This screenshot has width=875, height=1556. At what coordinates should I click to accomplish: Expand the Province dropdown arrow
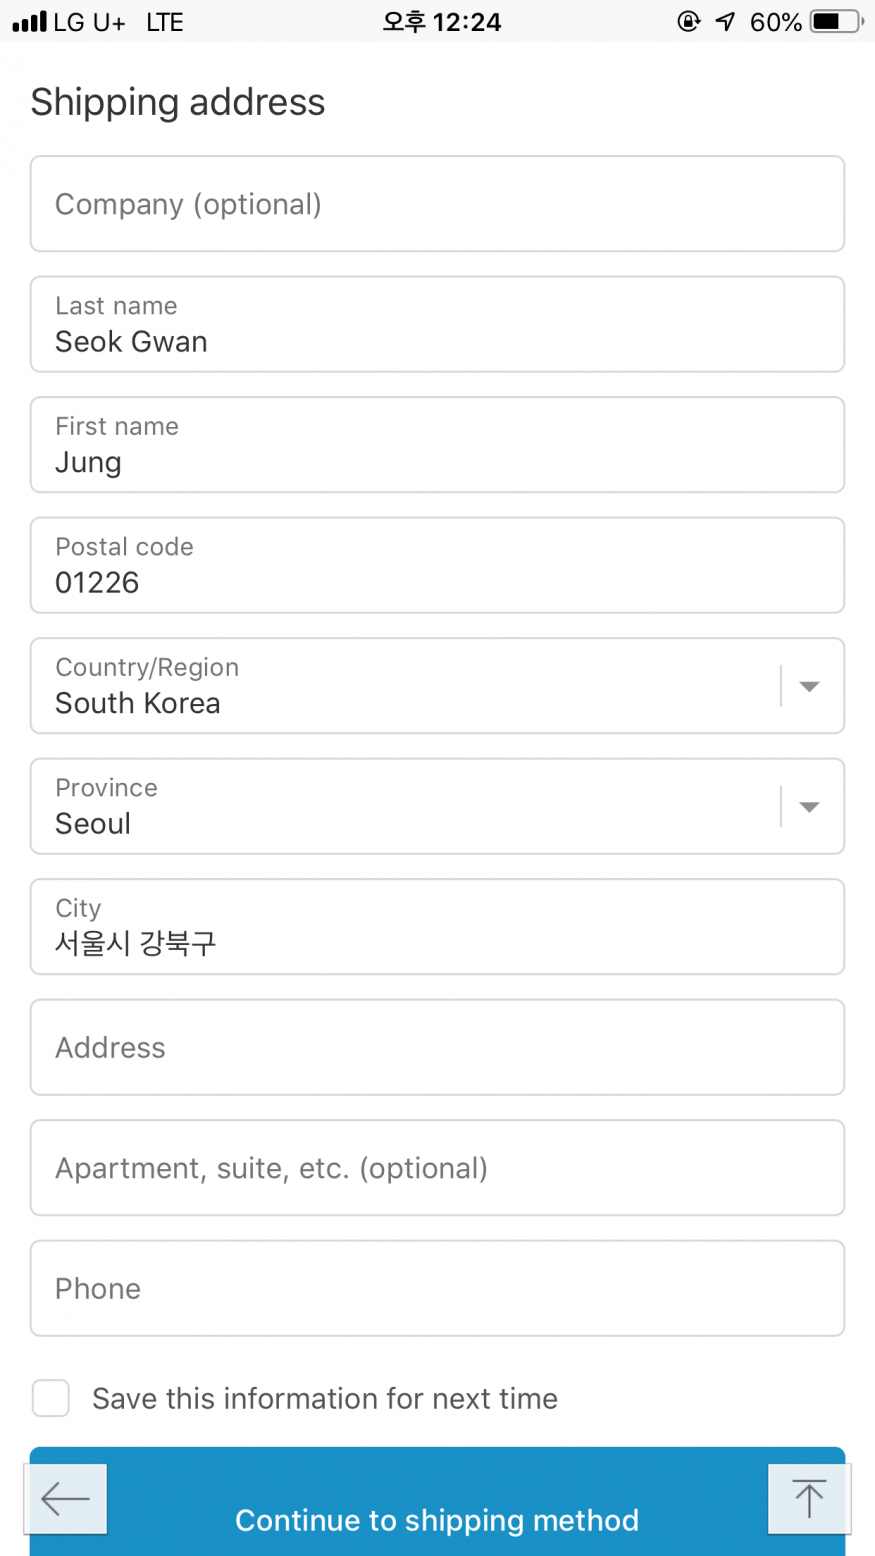tap(809, 807)
